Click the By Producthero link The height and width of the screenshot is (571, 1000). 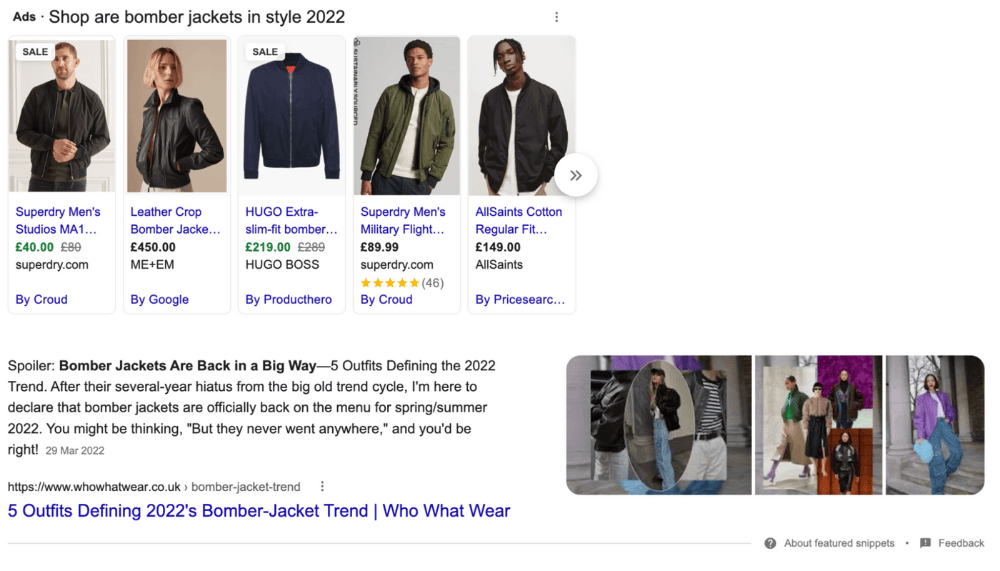(288, 299)
